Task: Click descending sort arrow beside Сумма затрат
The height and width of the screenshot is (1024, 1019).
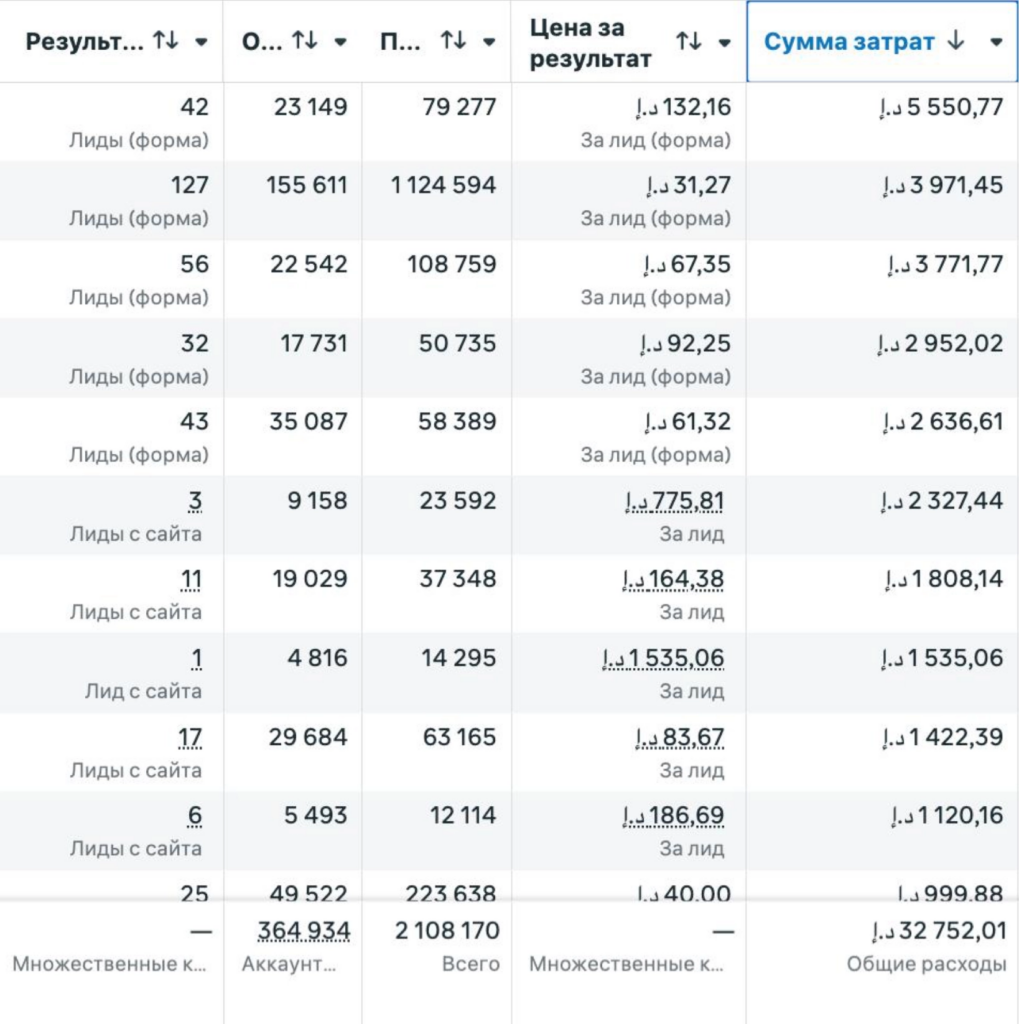Action: pos(956,41)
